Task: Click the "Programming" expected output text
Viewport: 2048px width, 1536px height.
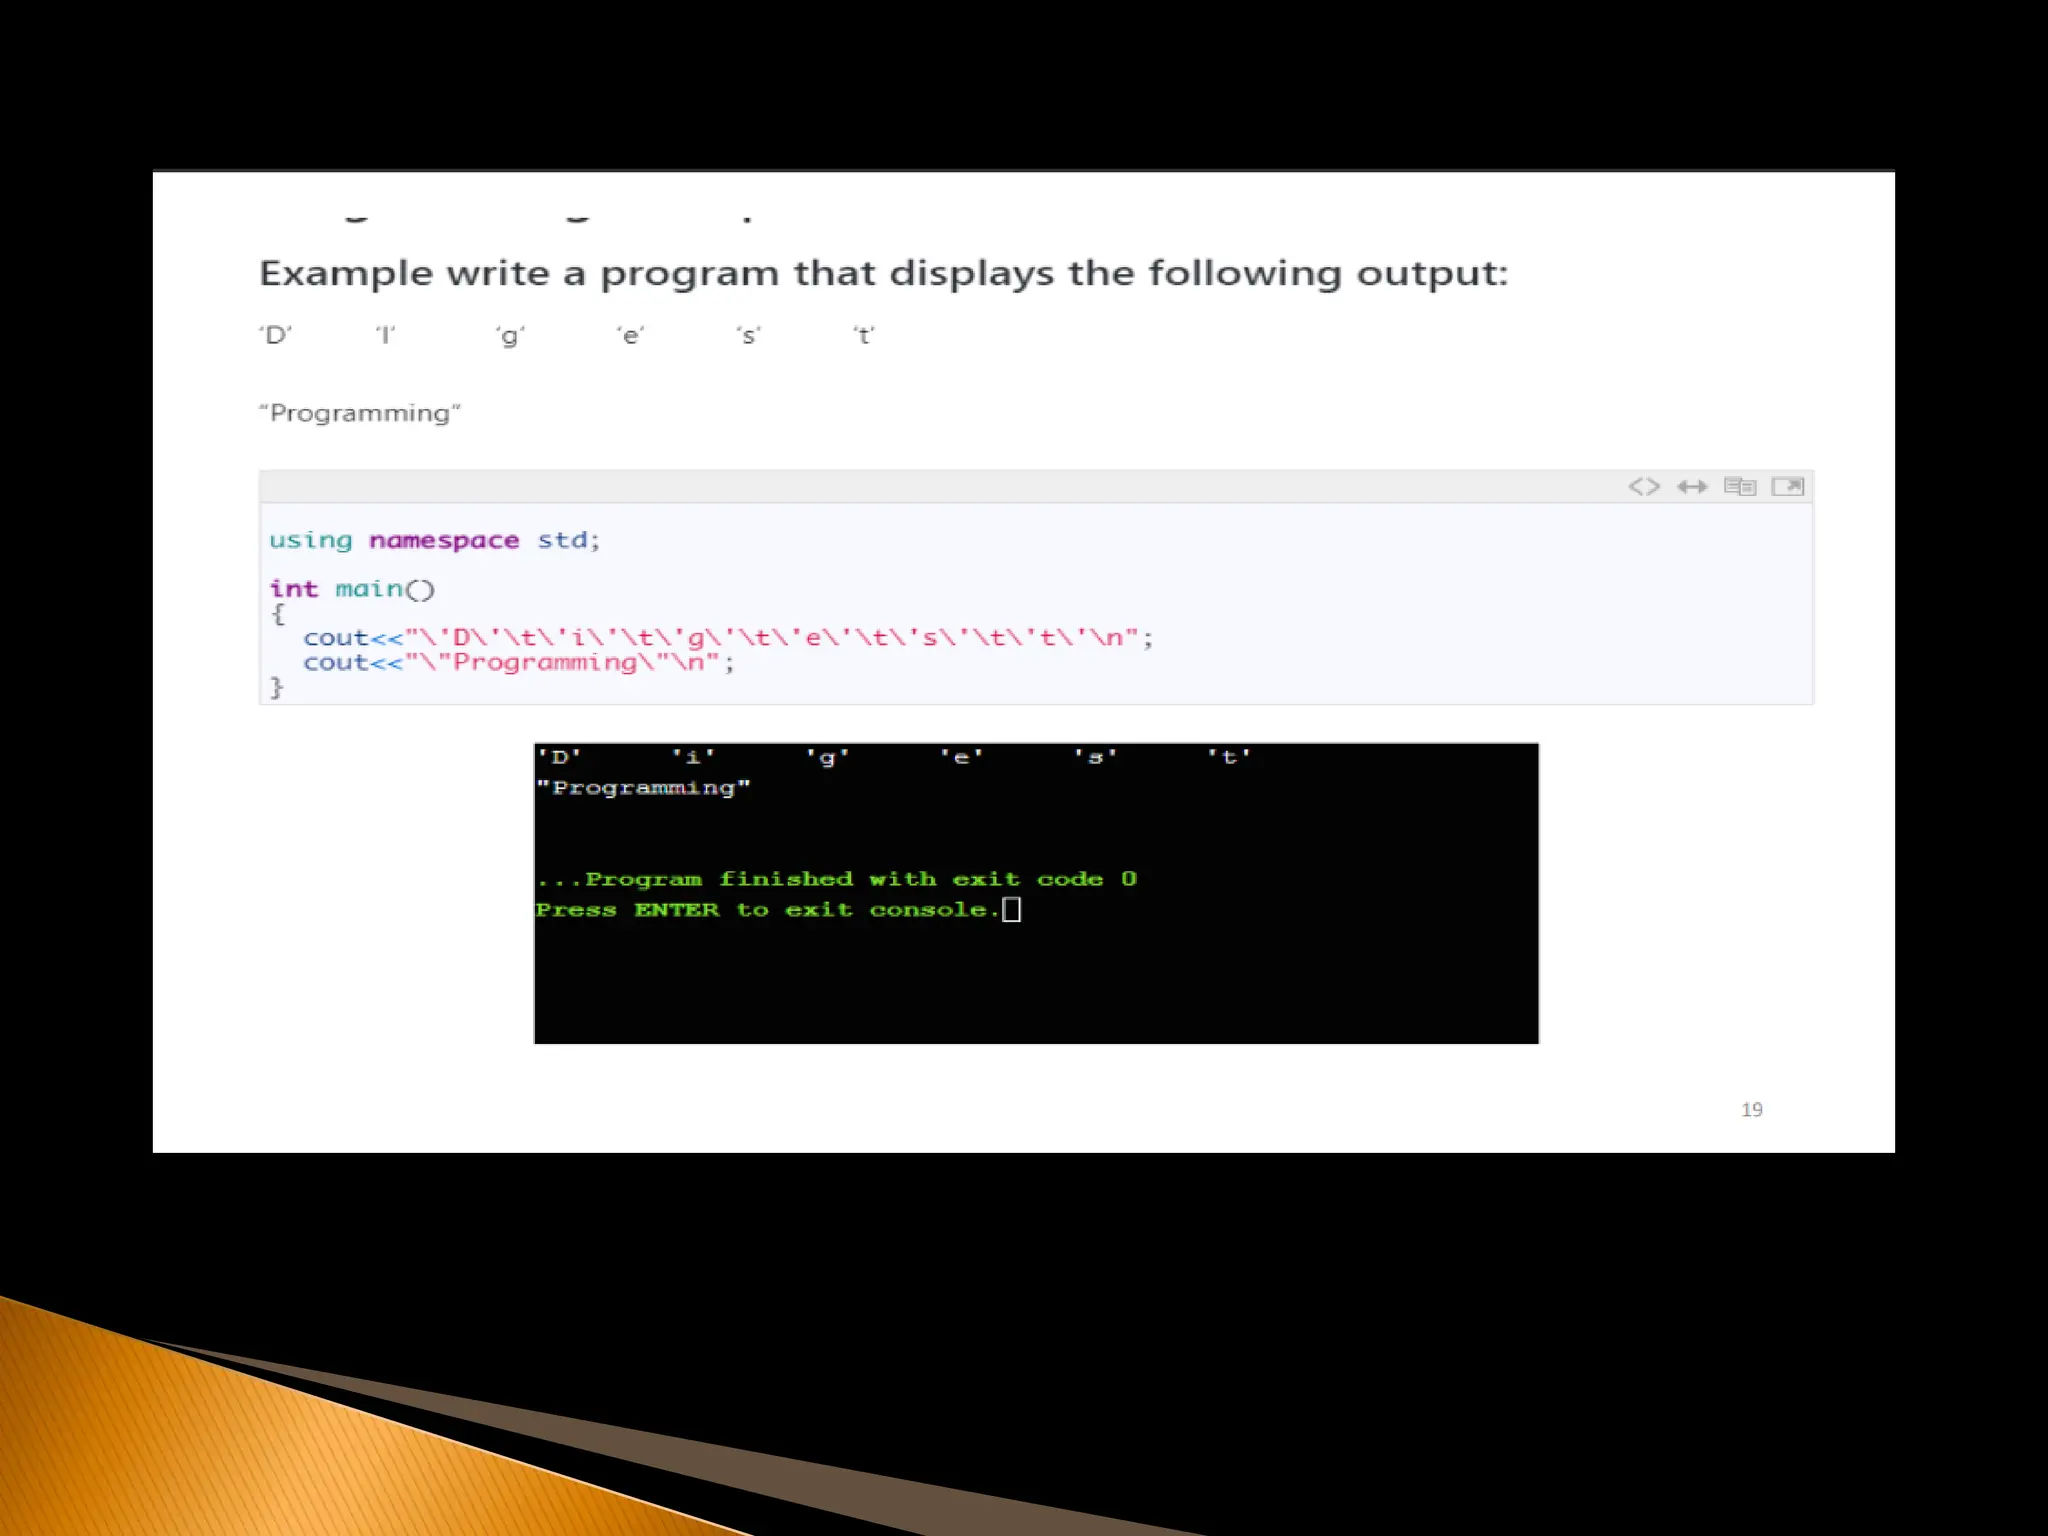Action: (360, 413)
